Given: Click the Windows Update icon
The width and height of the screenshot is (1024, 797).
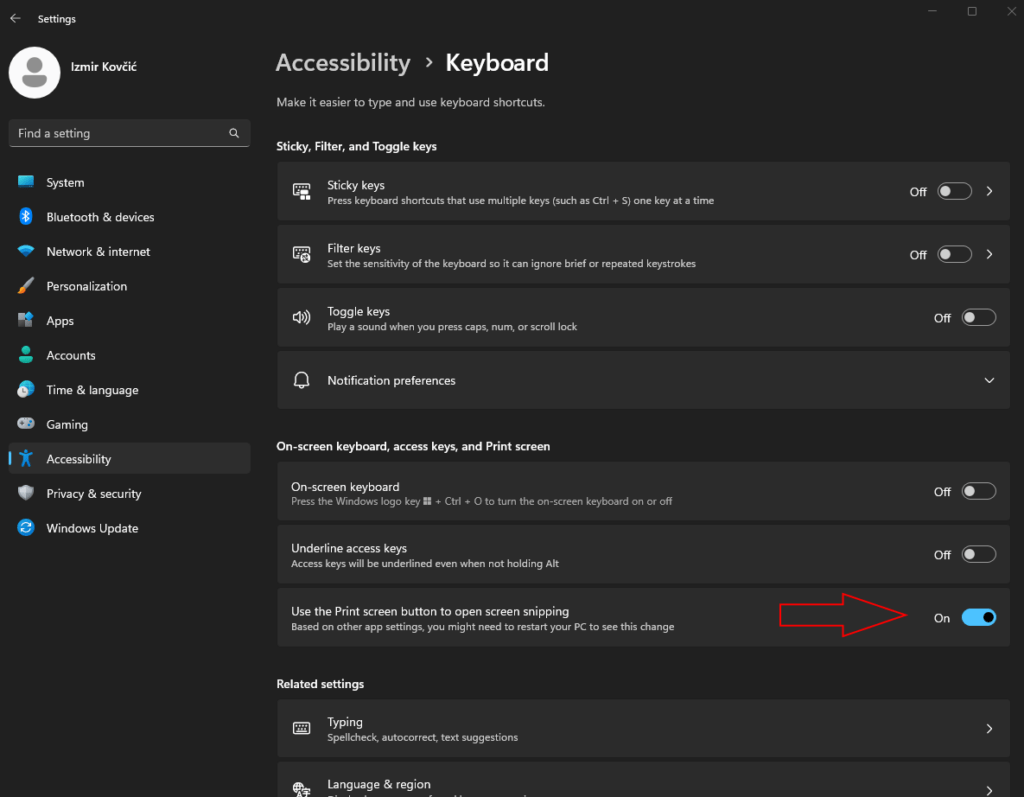Looking at the screenshot, I should pyautogui.click(x=26, y=528).
